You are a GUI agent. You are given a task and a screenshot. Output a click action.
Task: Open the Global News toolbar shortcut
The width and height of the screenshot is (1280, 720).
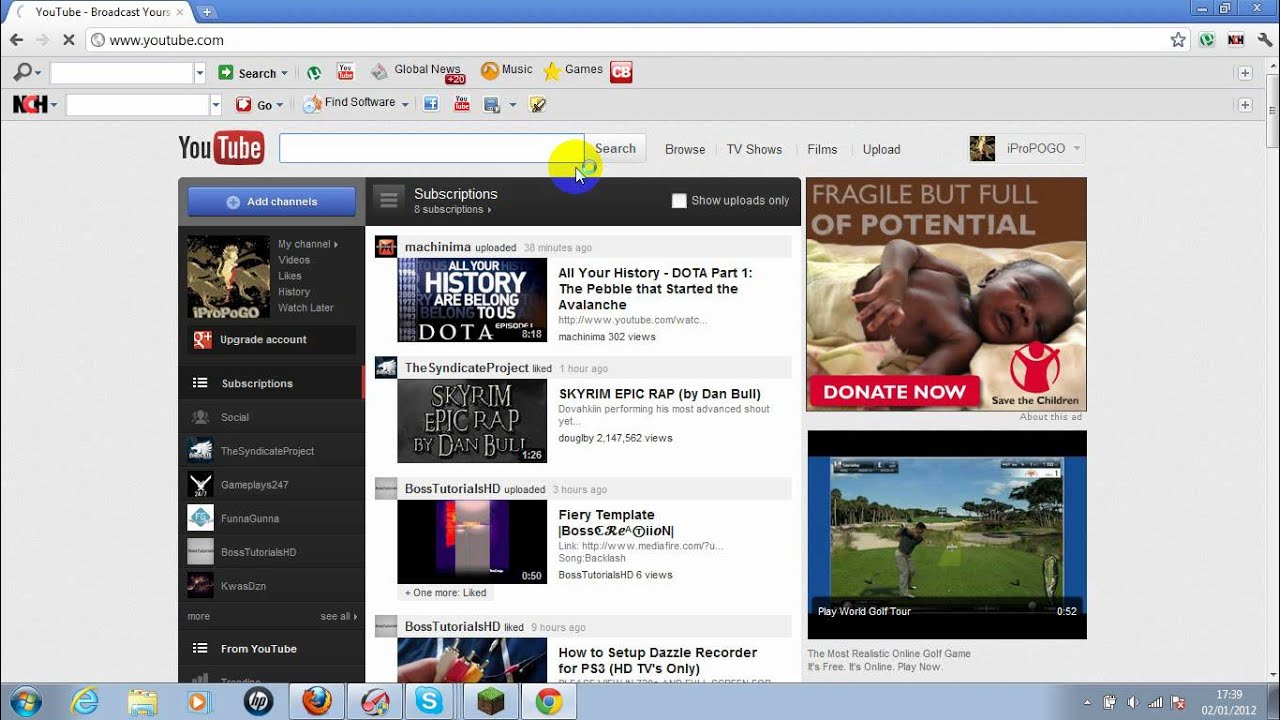(416, 71)
